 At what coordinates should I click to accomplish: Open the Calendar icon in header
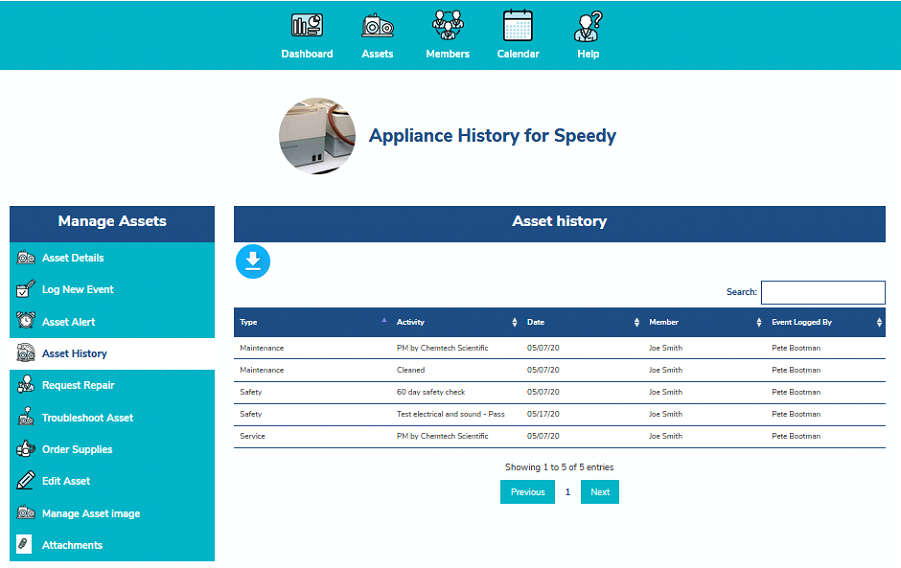click(518, 26)
